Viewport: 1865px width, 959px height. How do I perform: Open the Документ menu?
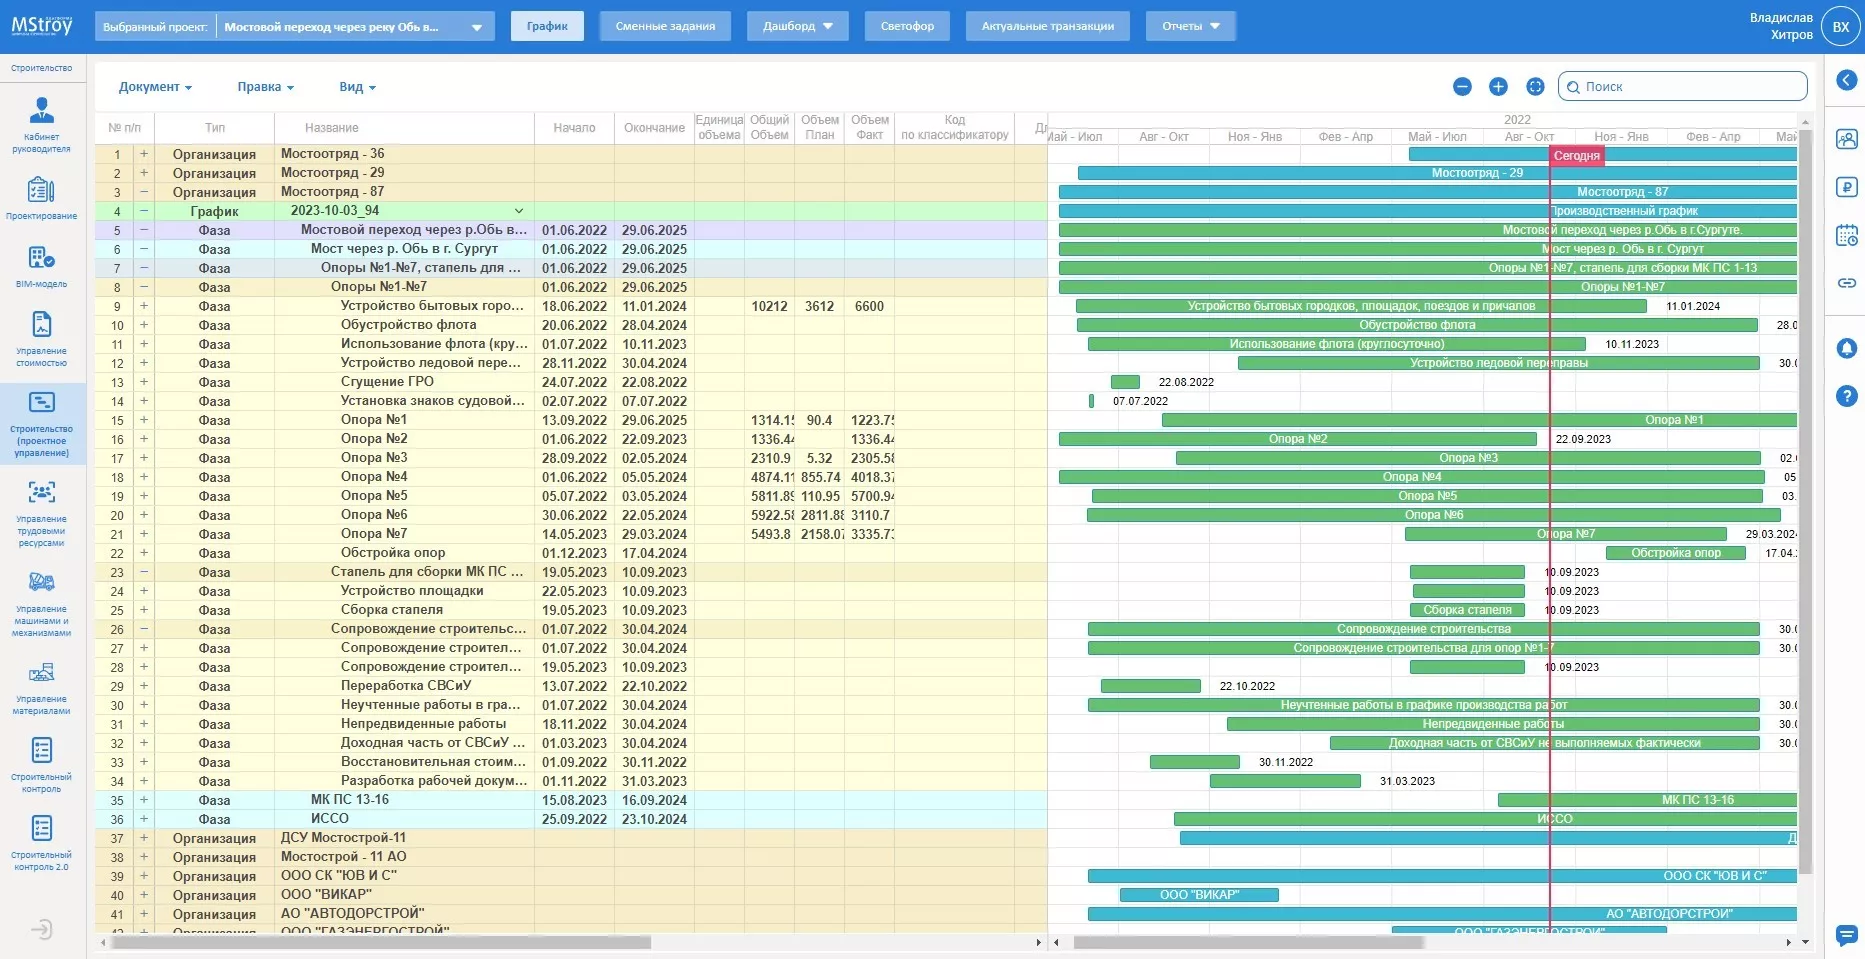(x=155, y=87)
